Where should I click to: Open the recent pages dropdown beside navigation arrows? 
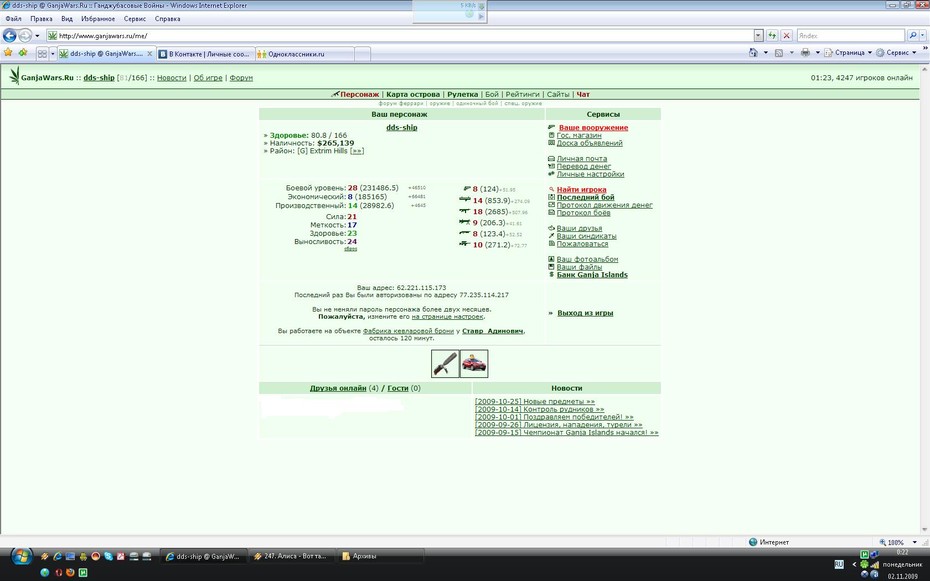click(37, 36)
